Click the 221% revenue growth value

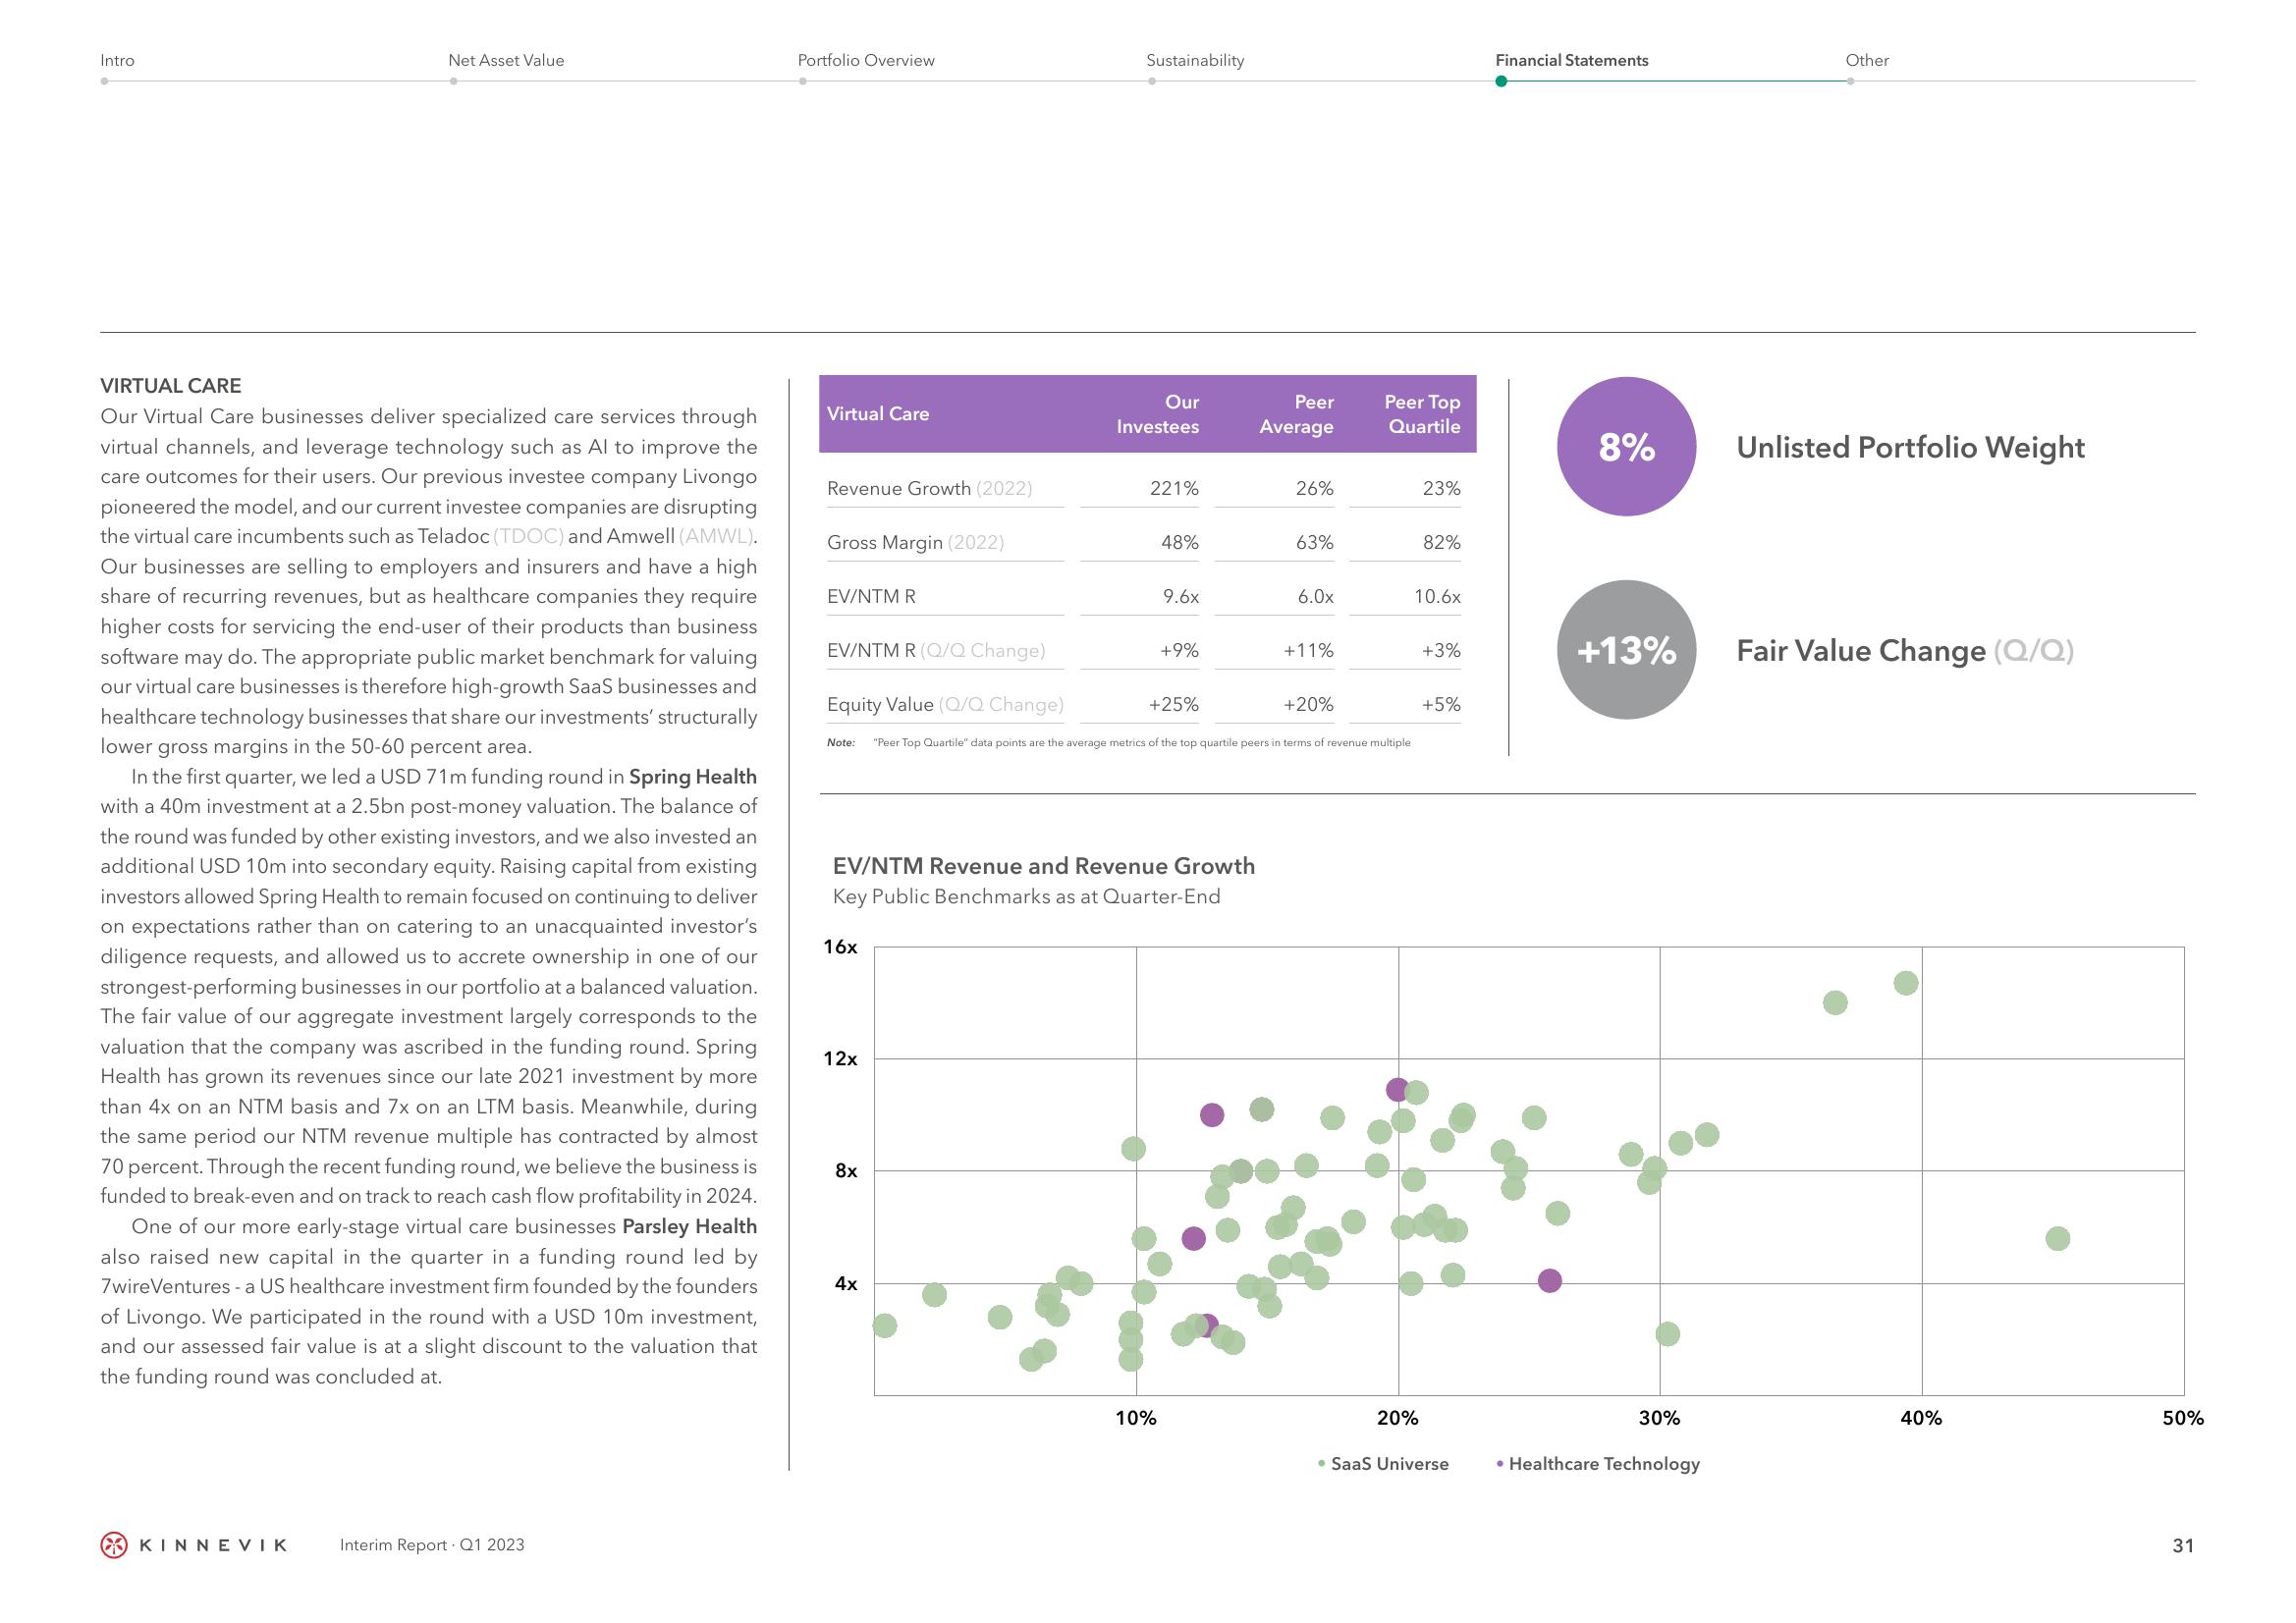click(1174, 488)
